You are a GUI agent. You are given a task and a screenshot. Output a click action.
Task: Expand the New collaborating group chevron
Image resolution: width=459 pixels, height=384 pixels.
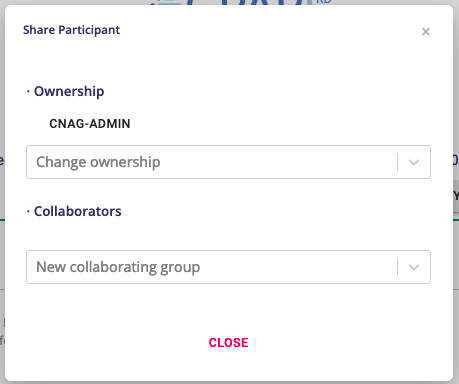[414, 267]
